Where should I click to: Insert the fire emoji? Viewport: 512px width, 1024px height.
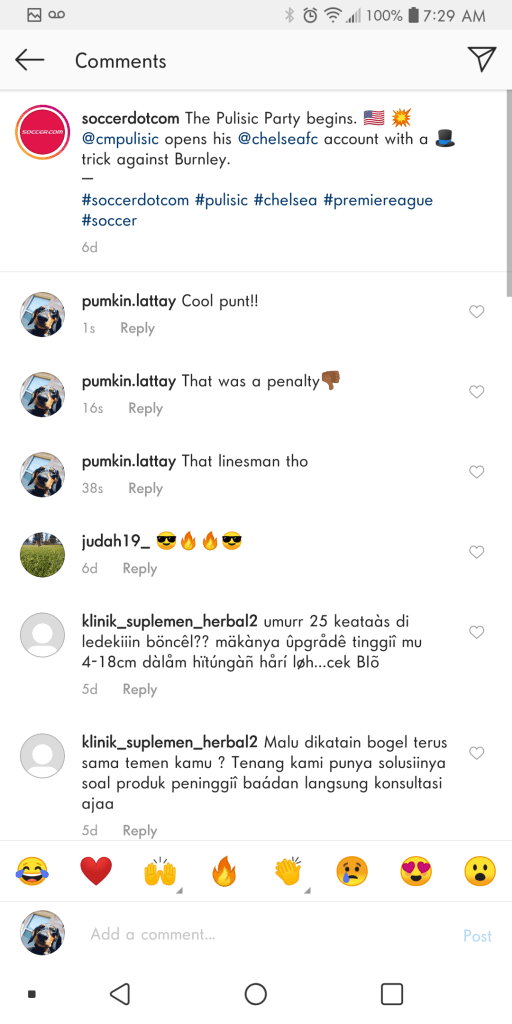tap(224, 871)
